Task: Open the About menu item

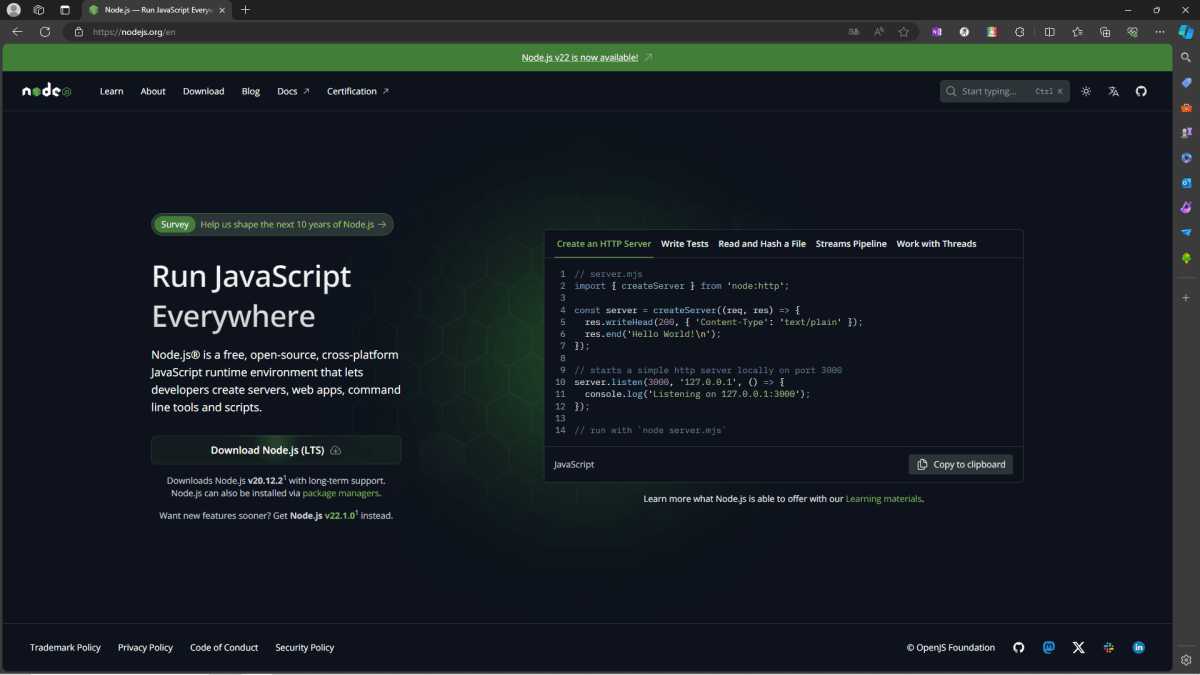Action: click(153, 91)
